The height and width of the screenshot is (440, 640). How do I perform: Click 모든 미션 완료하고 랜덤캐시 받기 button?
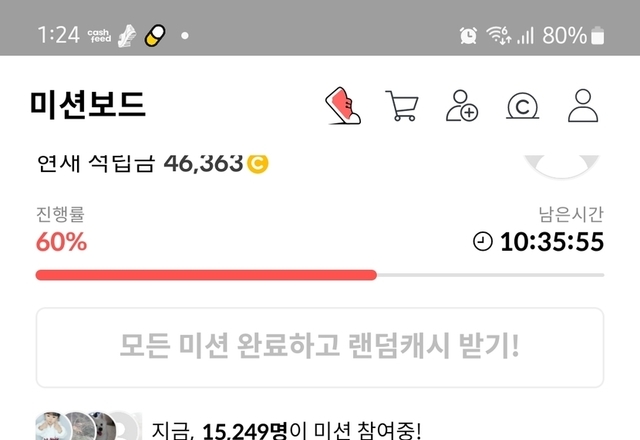click(x=320, y=347)
